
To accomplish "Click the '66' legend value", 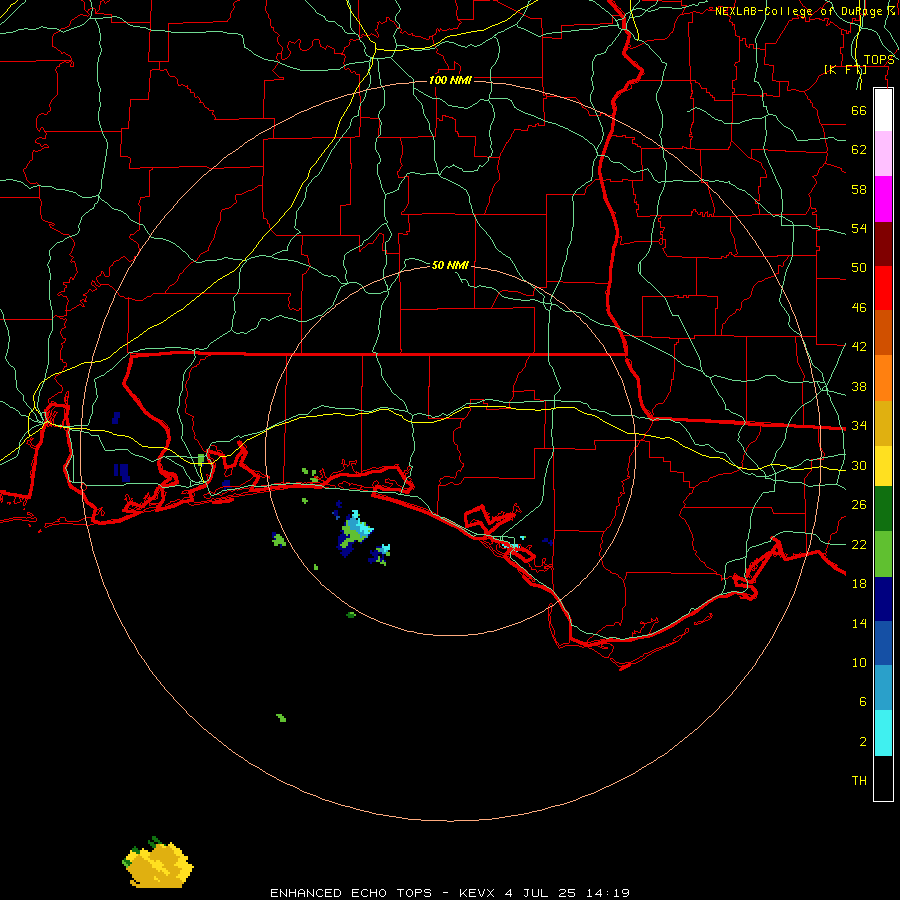I will pos(859,110).
